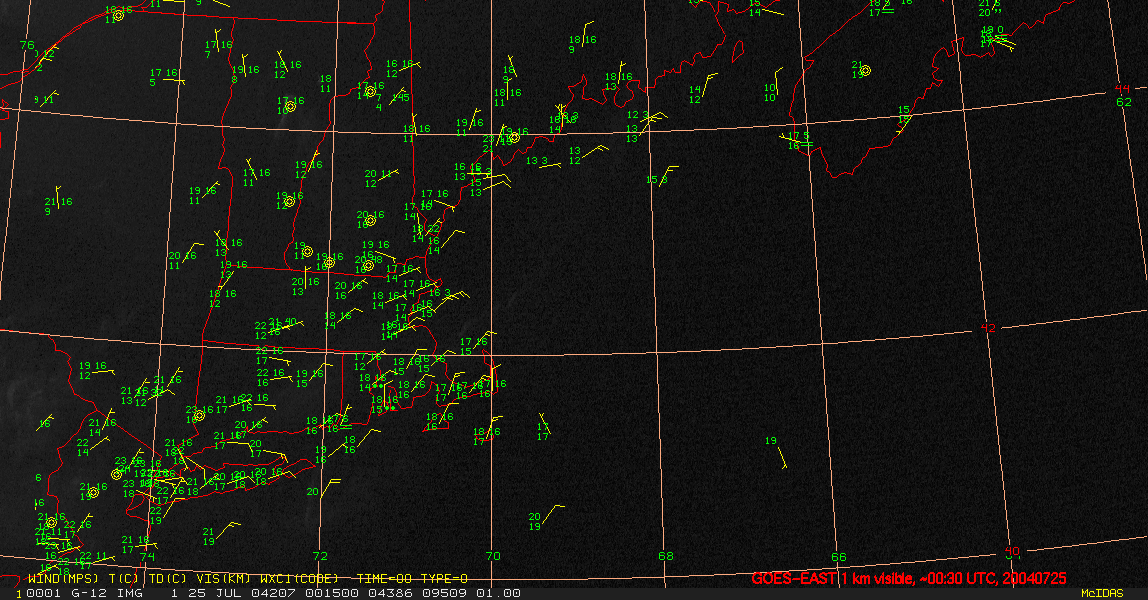This screenshot has width=1148, height=600.
Task: Click the green longitude label 66
Action: [839, 557]
